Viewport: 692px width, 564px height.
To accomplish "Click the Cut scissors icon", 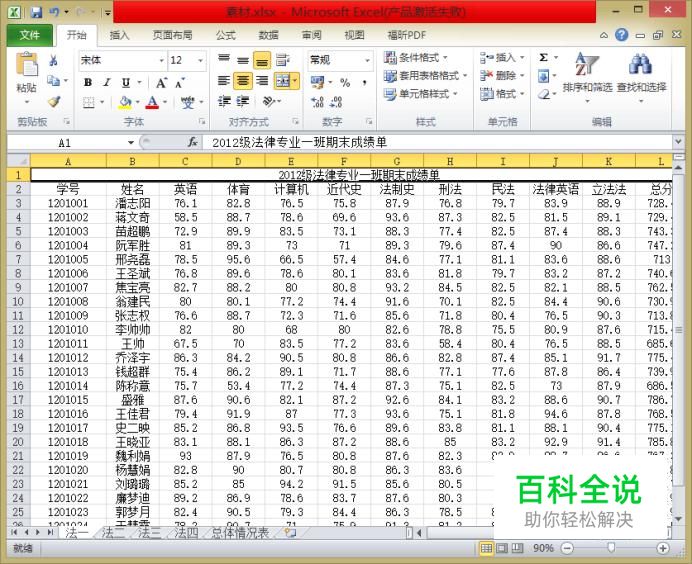I will (x=53, y=60).
